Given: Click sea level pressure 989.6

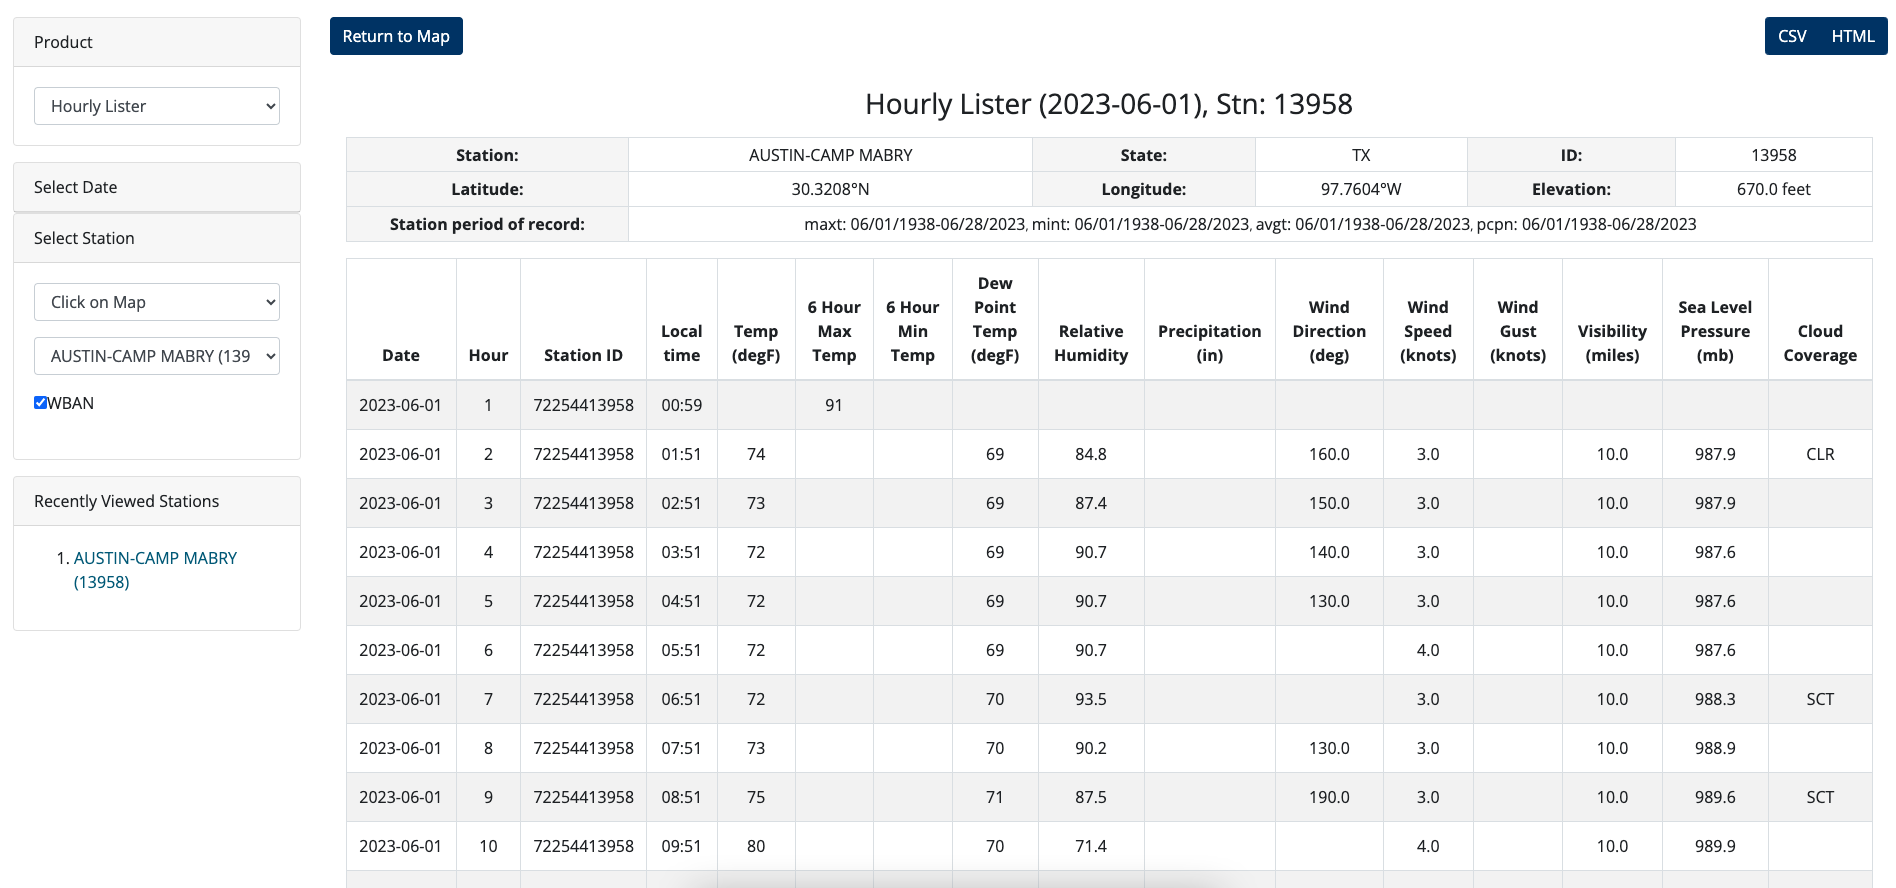Looking at the screenshot, I should (x=1715, y=797).
